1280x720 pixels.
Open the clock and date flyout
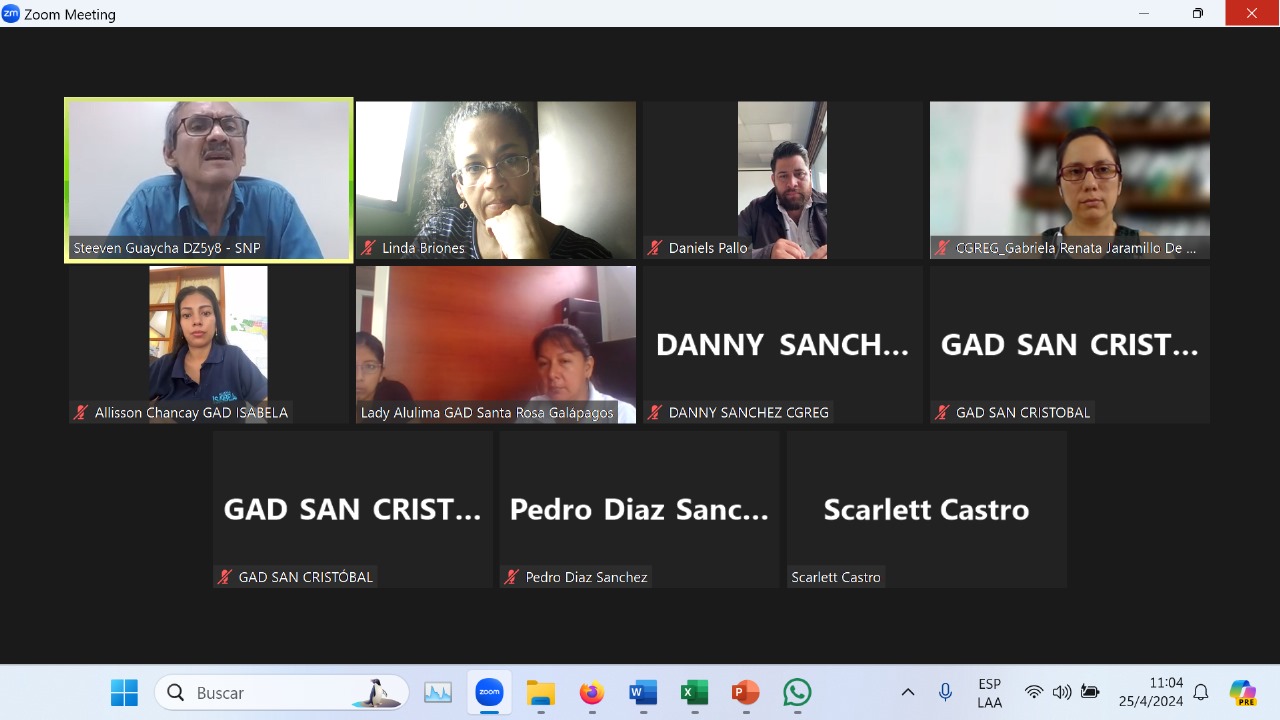[1151, 692]
